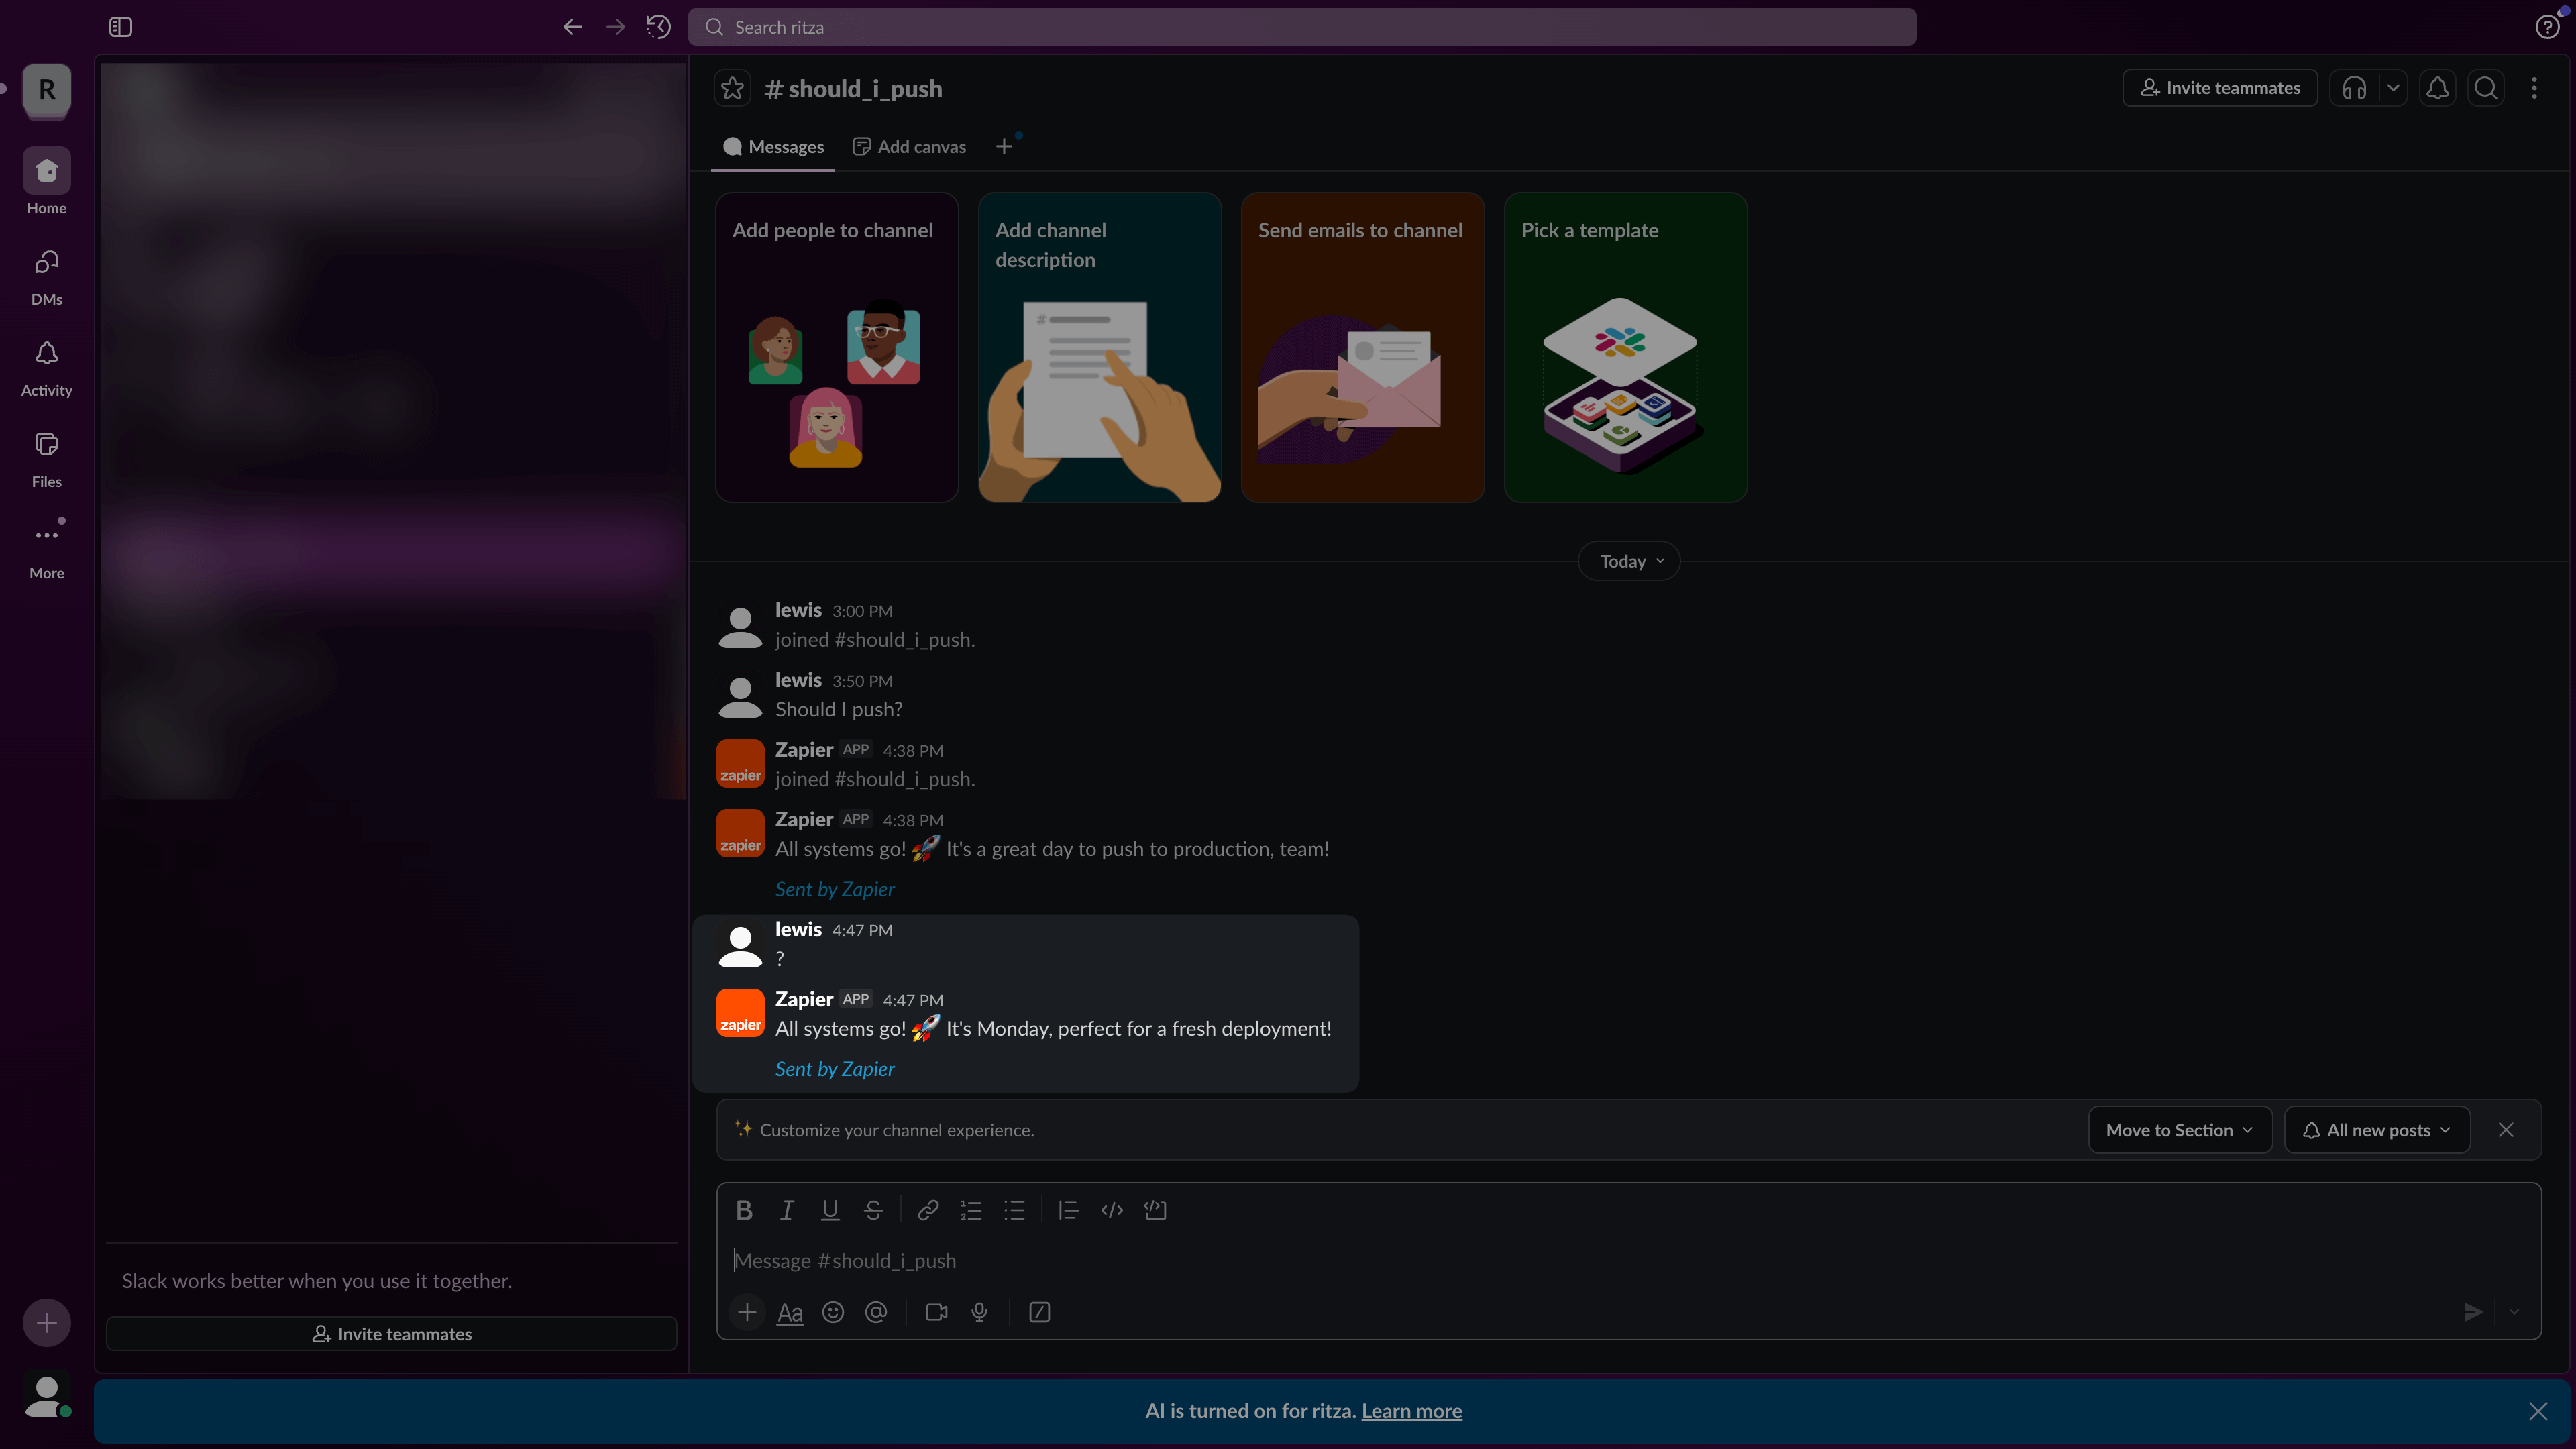Expand the Move to Section dropdown
The height and width of the screenshot is (1449, 2576).
coord(2179,1129)
